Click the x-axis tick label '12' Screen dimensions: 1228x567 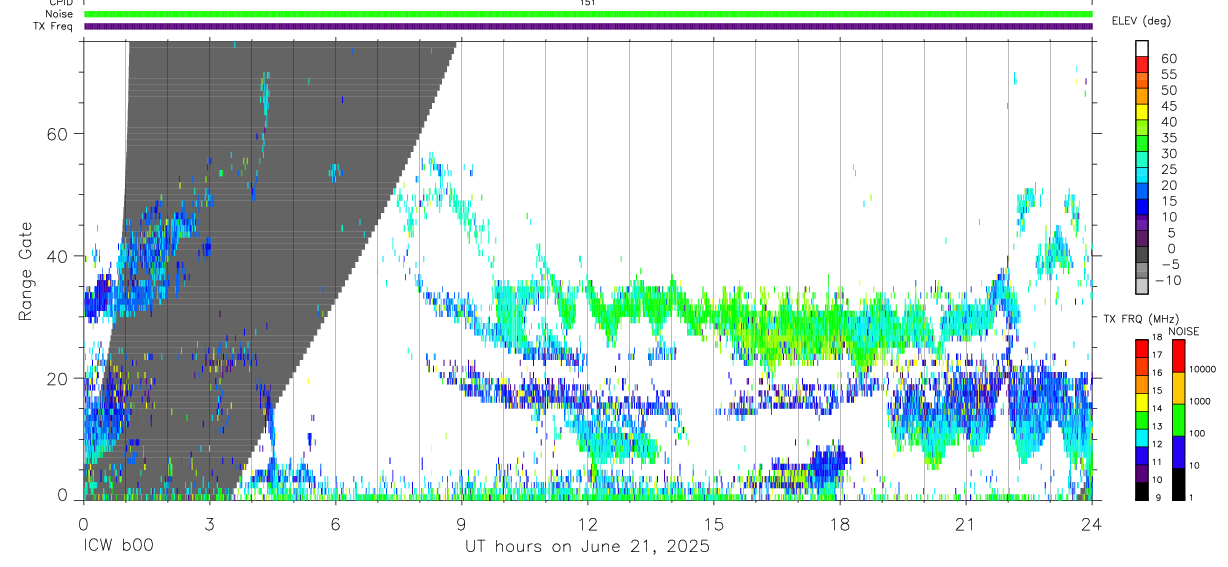pyautogui.click(x=587, y=525)
